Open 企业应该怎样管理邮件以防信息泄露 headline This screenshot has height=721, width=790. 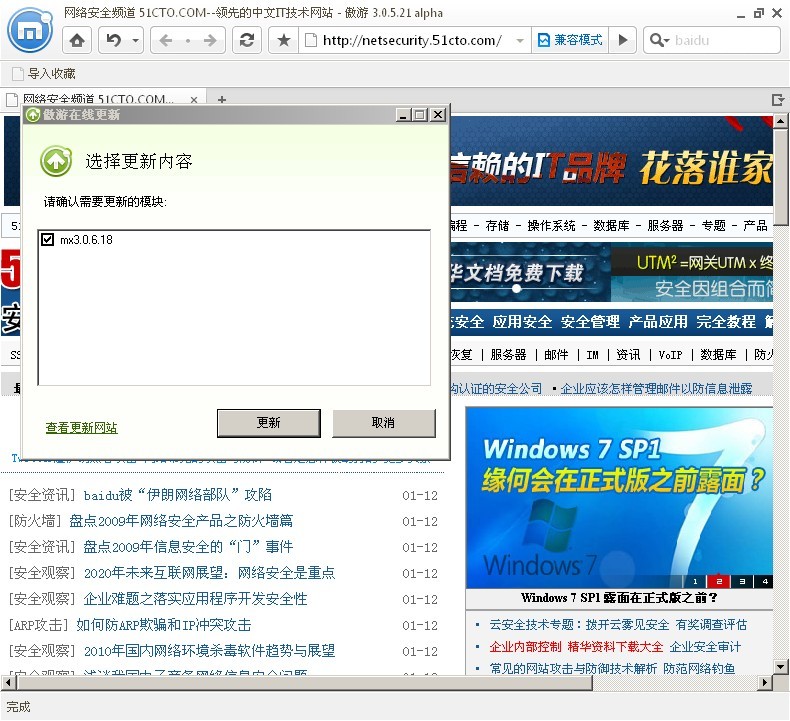coord(656,388)
